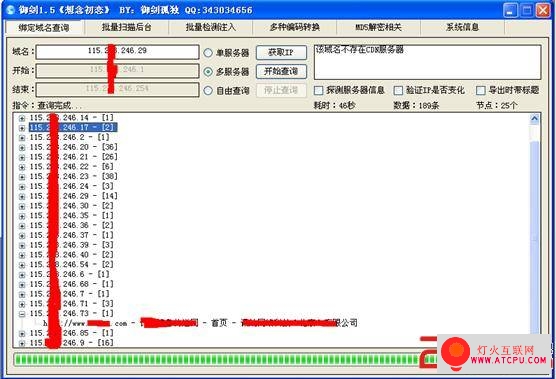Click inside the 域名 input field
Image resolution: width=556 pixels, height=379 pixels.
[117, 52]
